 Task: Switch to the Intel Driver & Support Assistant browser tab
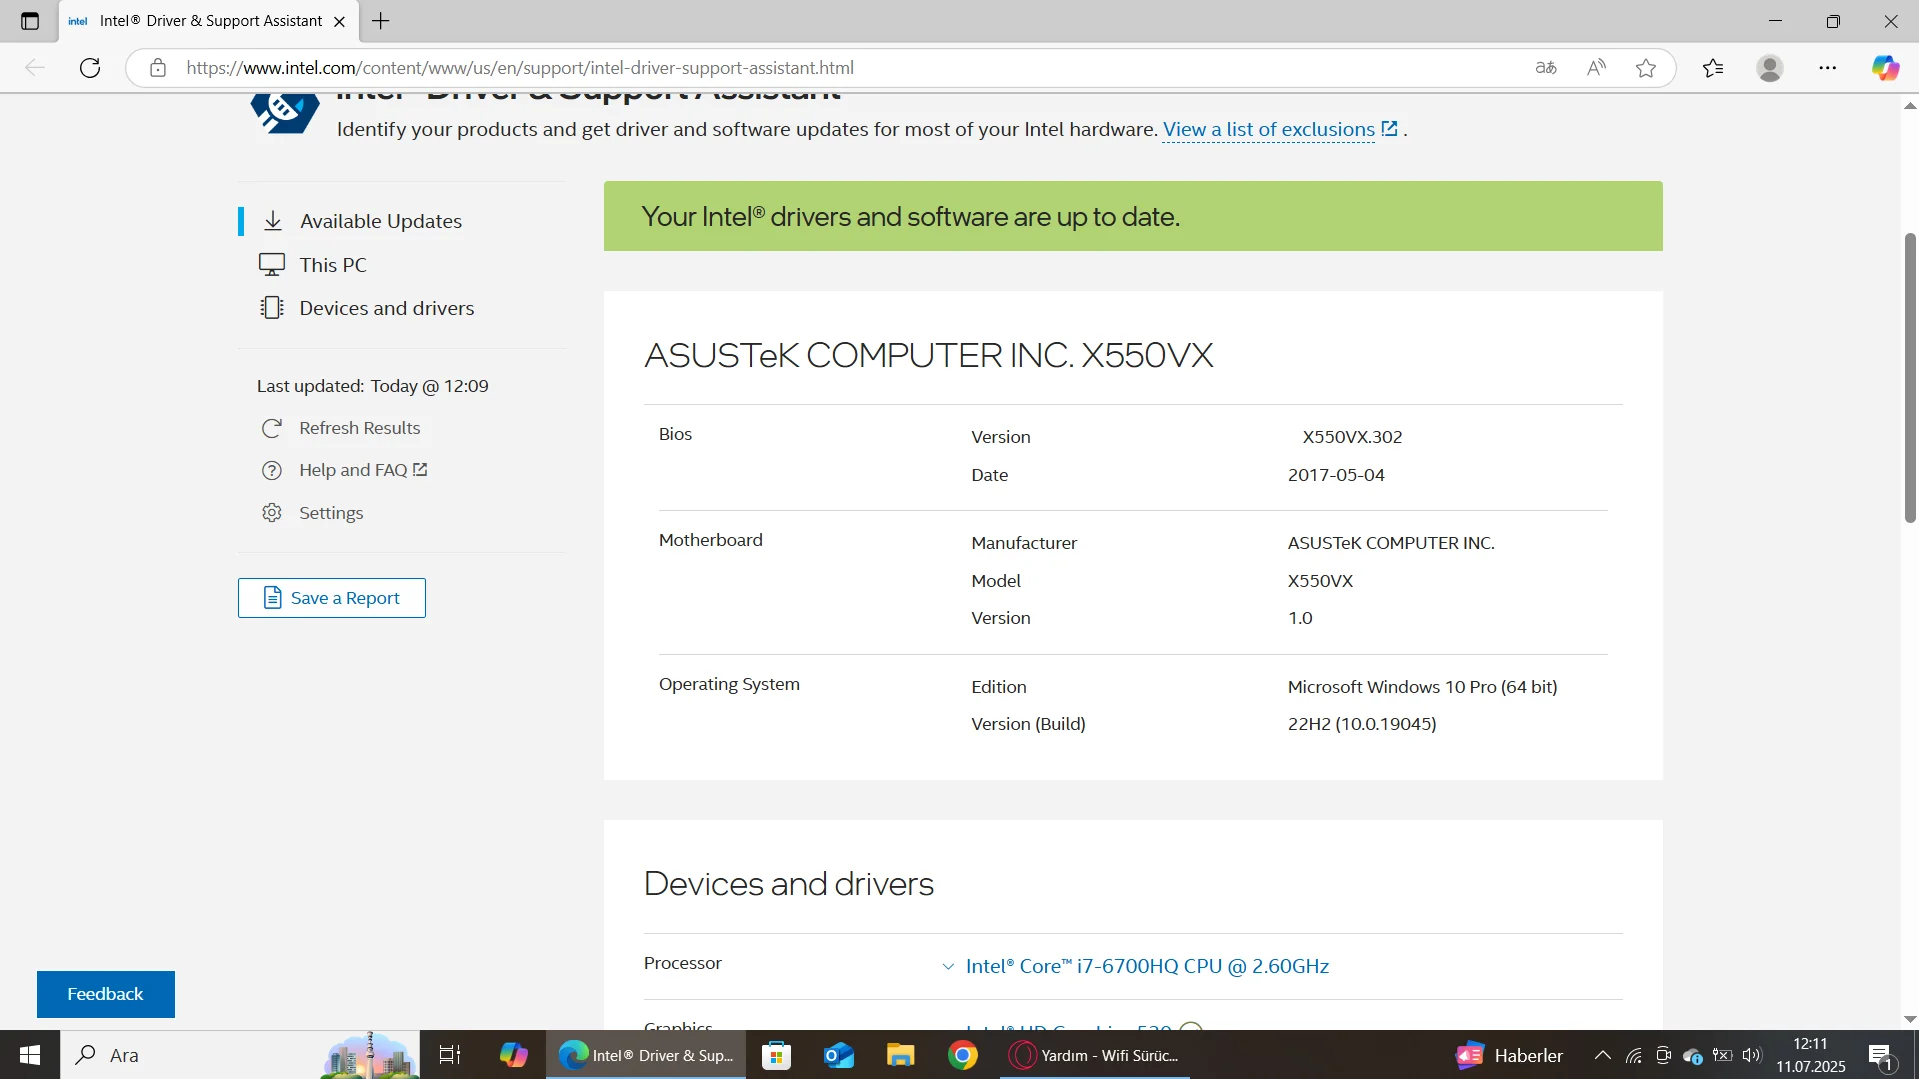(x=208, y=21)
